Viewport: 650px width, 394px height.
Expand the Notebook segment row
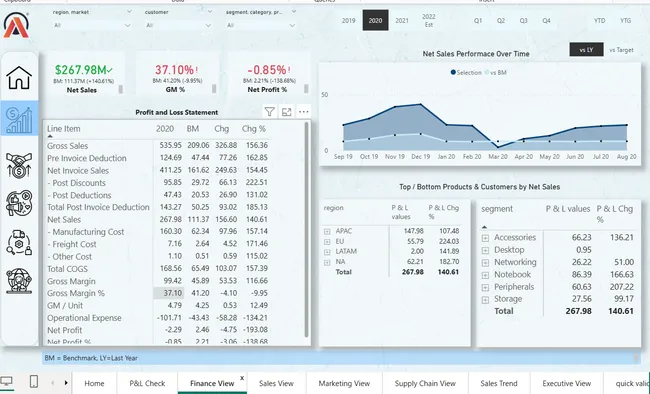coord(485,275)
